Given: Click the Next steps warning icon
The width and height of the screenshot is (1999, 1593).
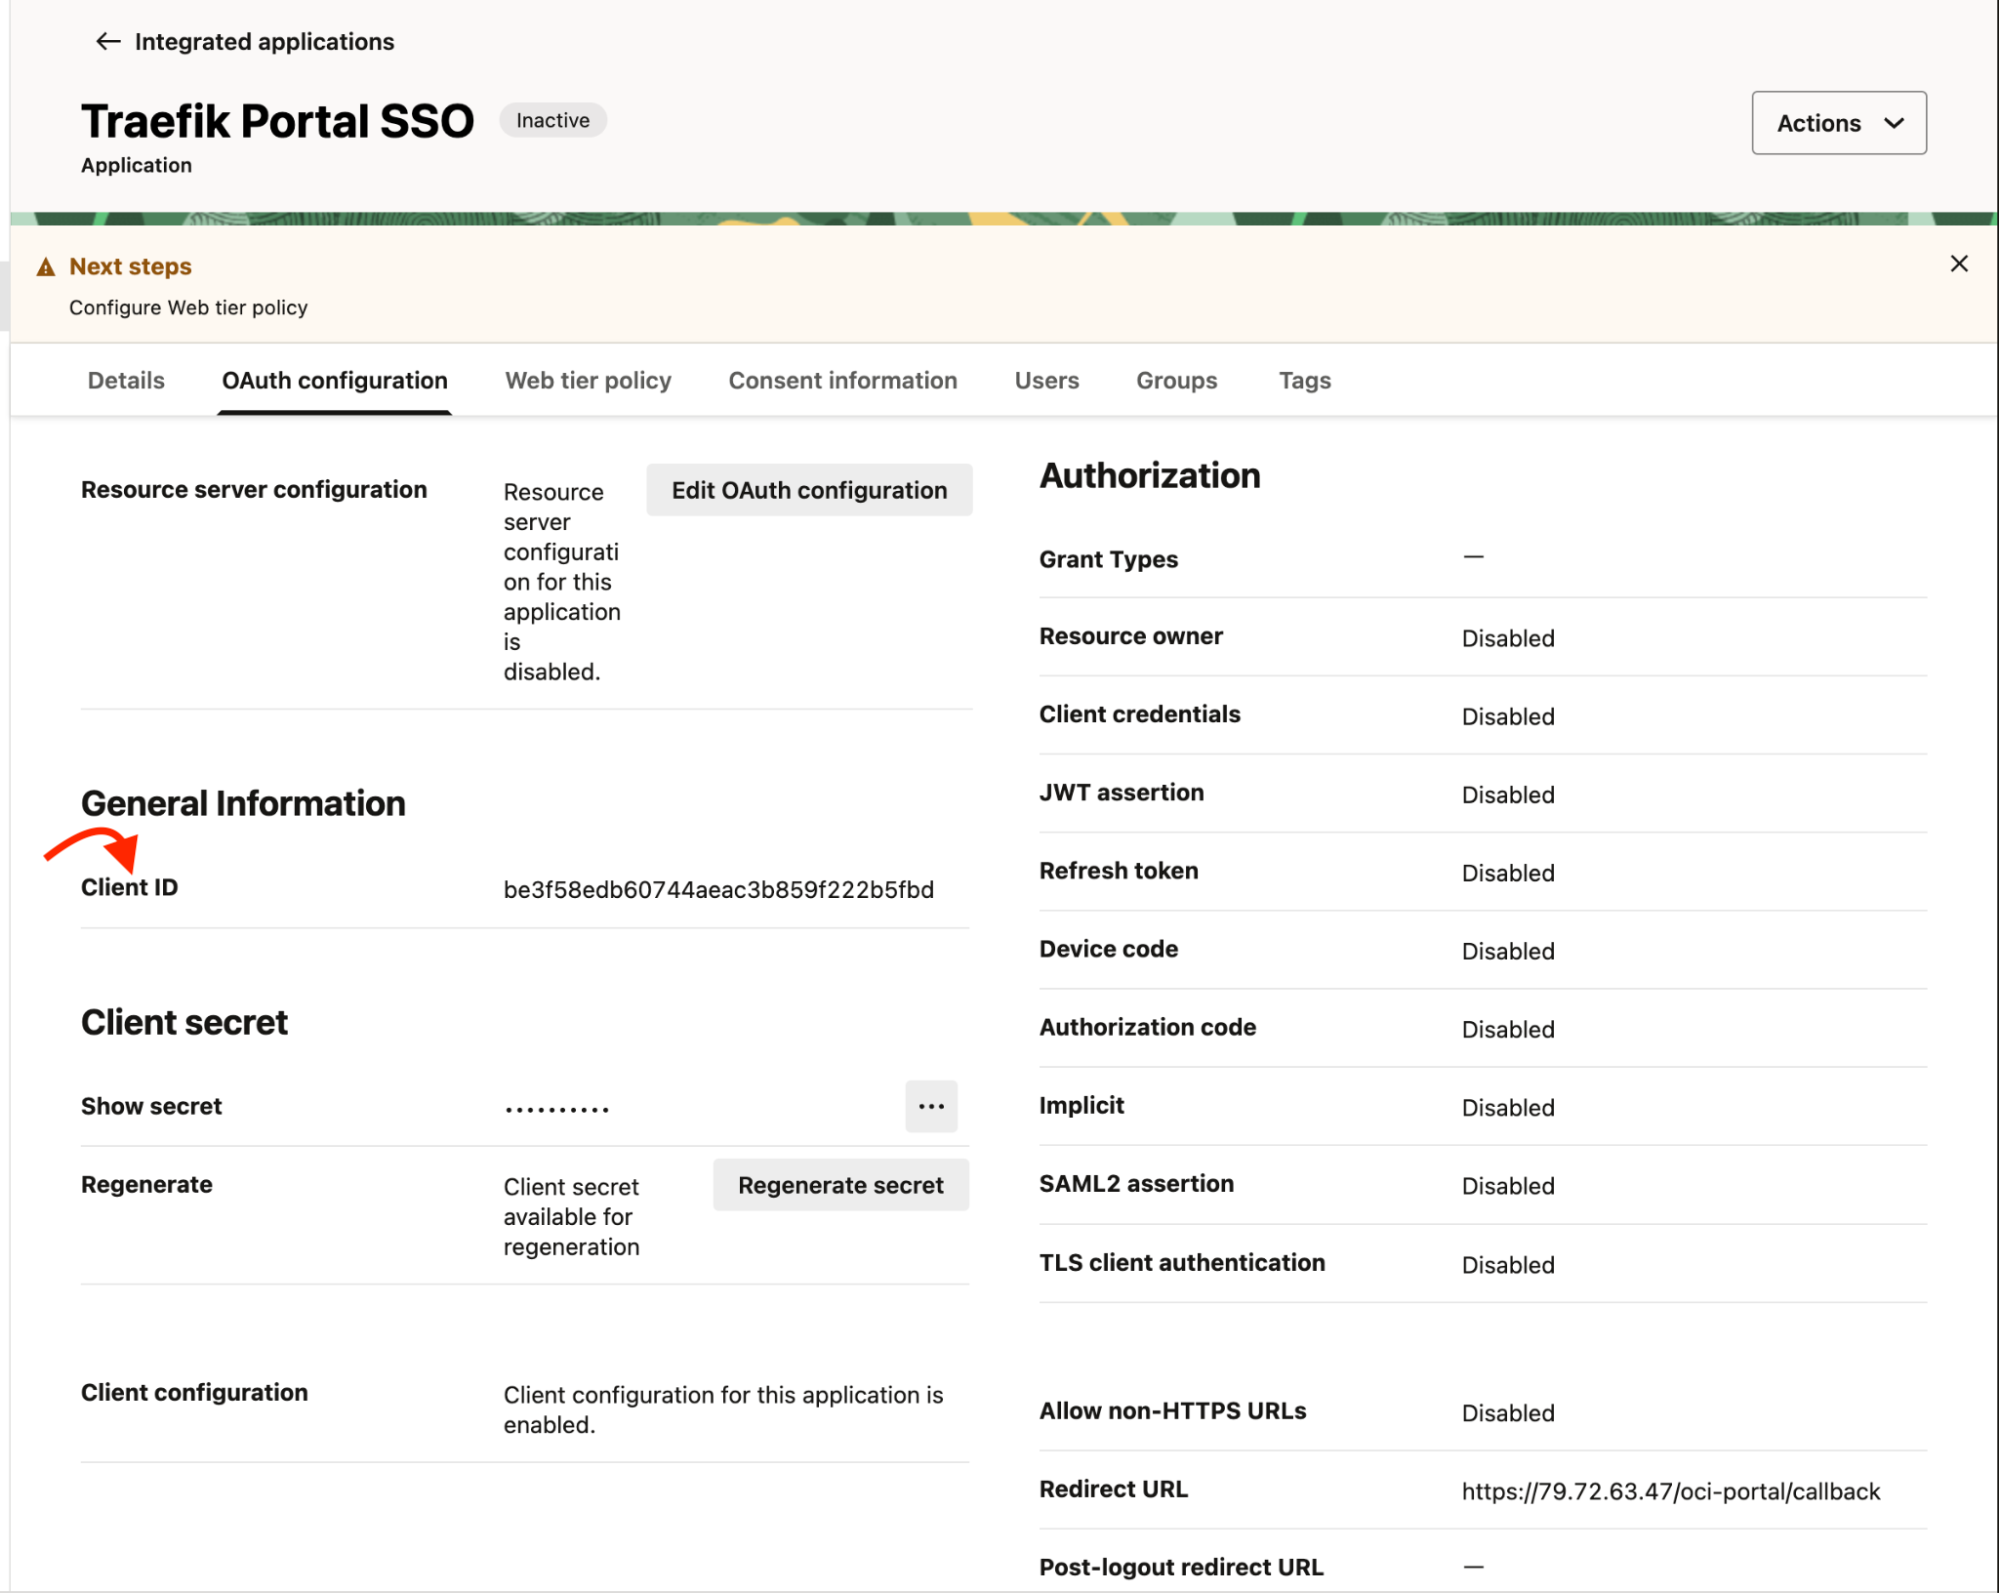Looking at the screenshot, I should (x=46, y=266).
